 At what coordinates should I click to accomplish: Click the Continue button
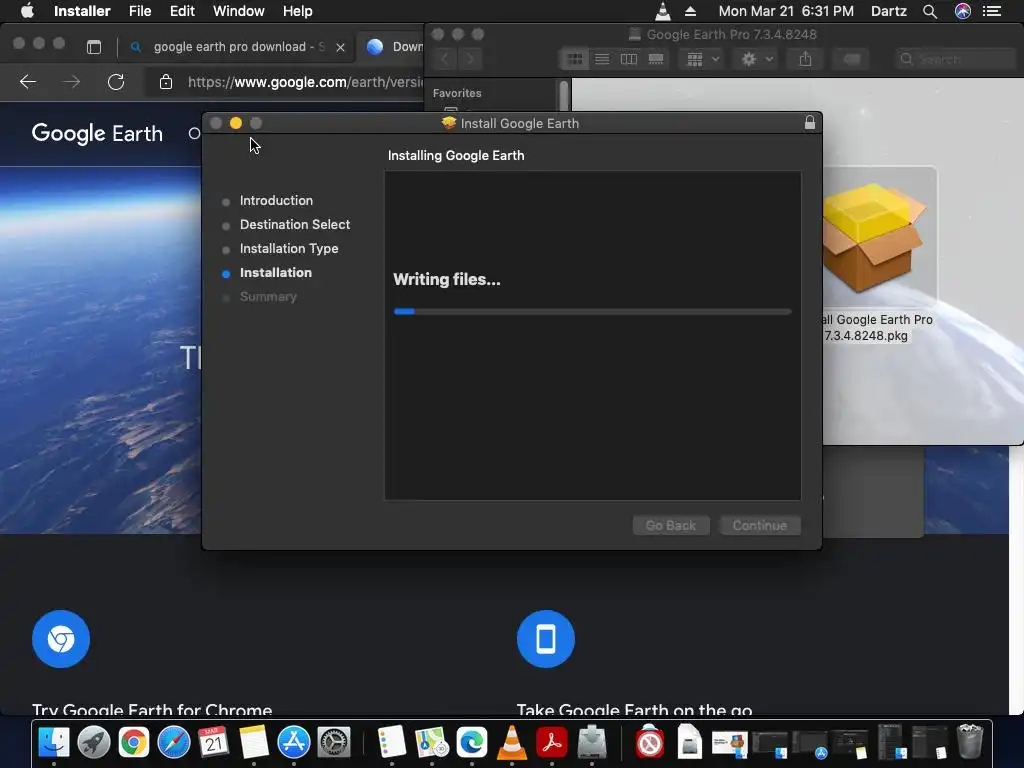(760, 525)
